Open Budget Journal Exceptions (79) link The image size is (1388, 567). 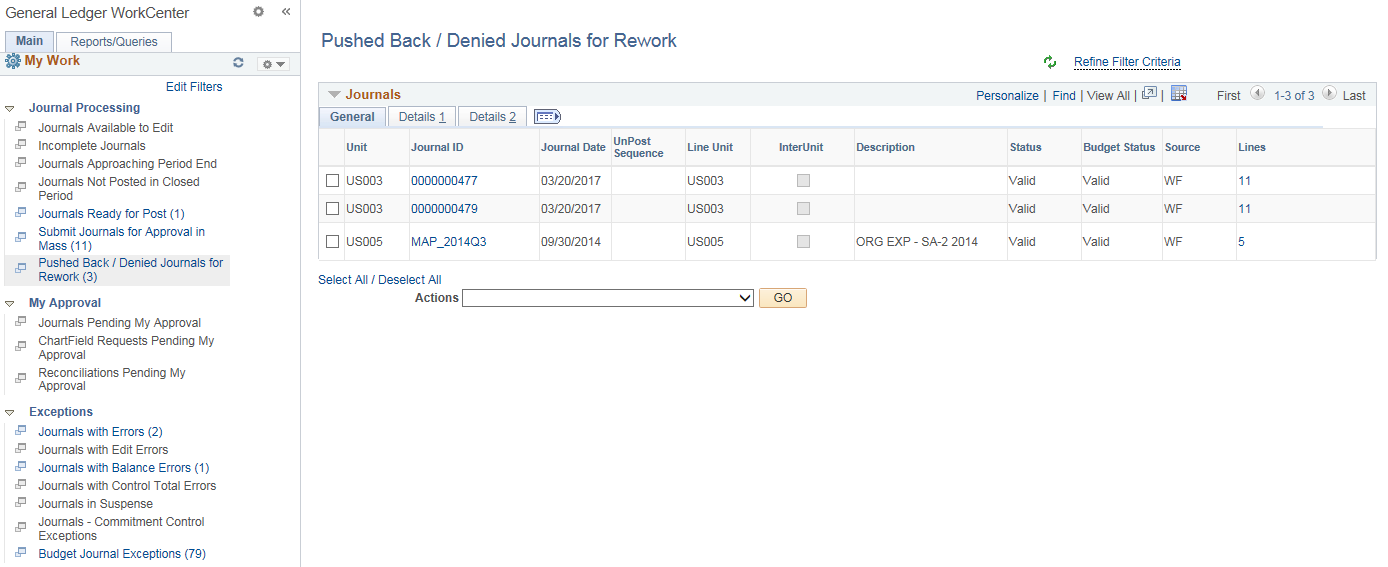(x=122, y=554)
